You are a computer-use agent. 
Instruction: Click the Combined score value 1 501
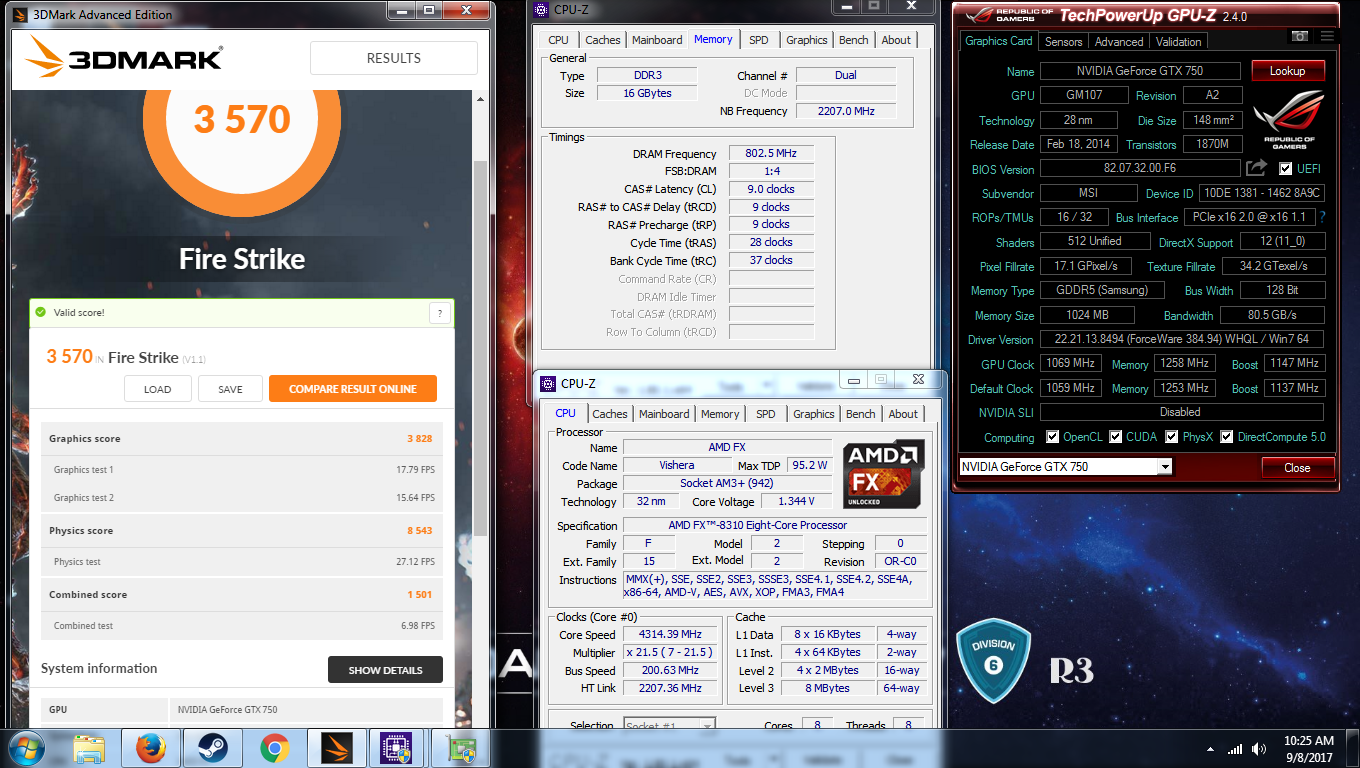click(419, 595)
